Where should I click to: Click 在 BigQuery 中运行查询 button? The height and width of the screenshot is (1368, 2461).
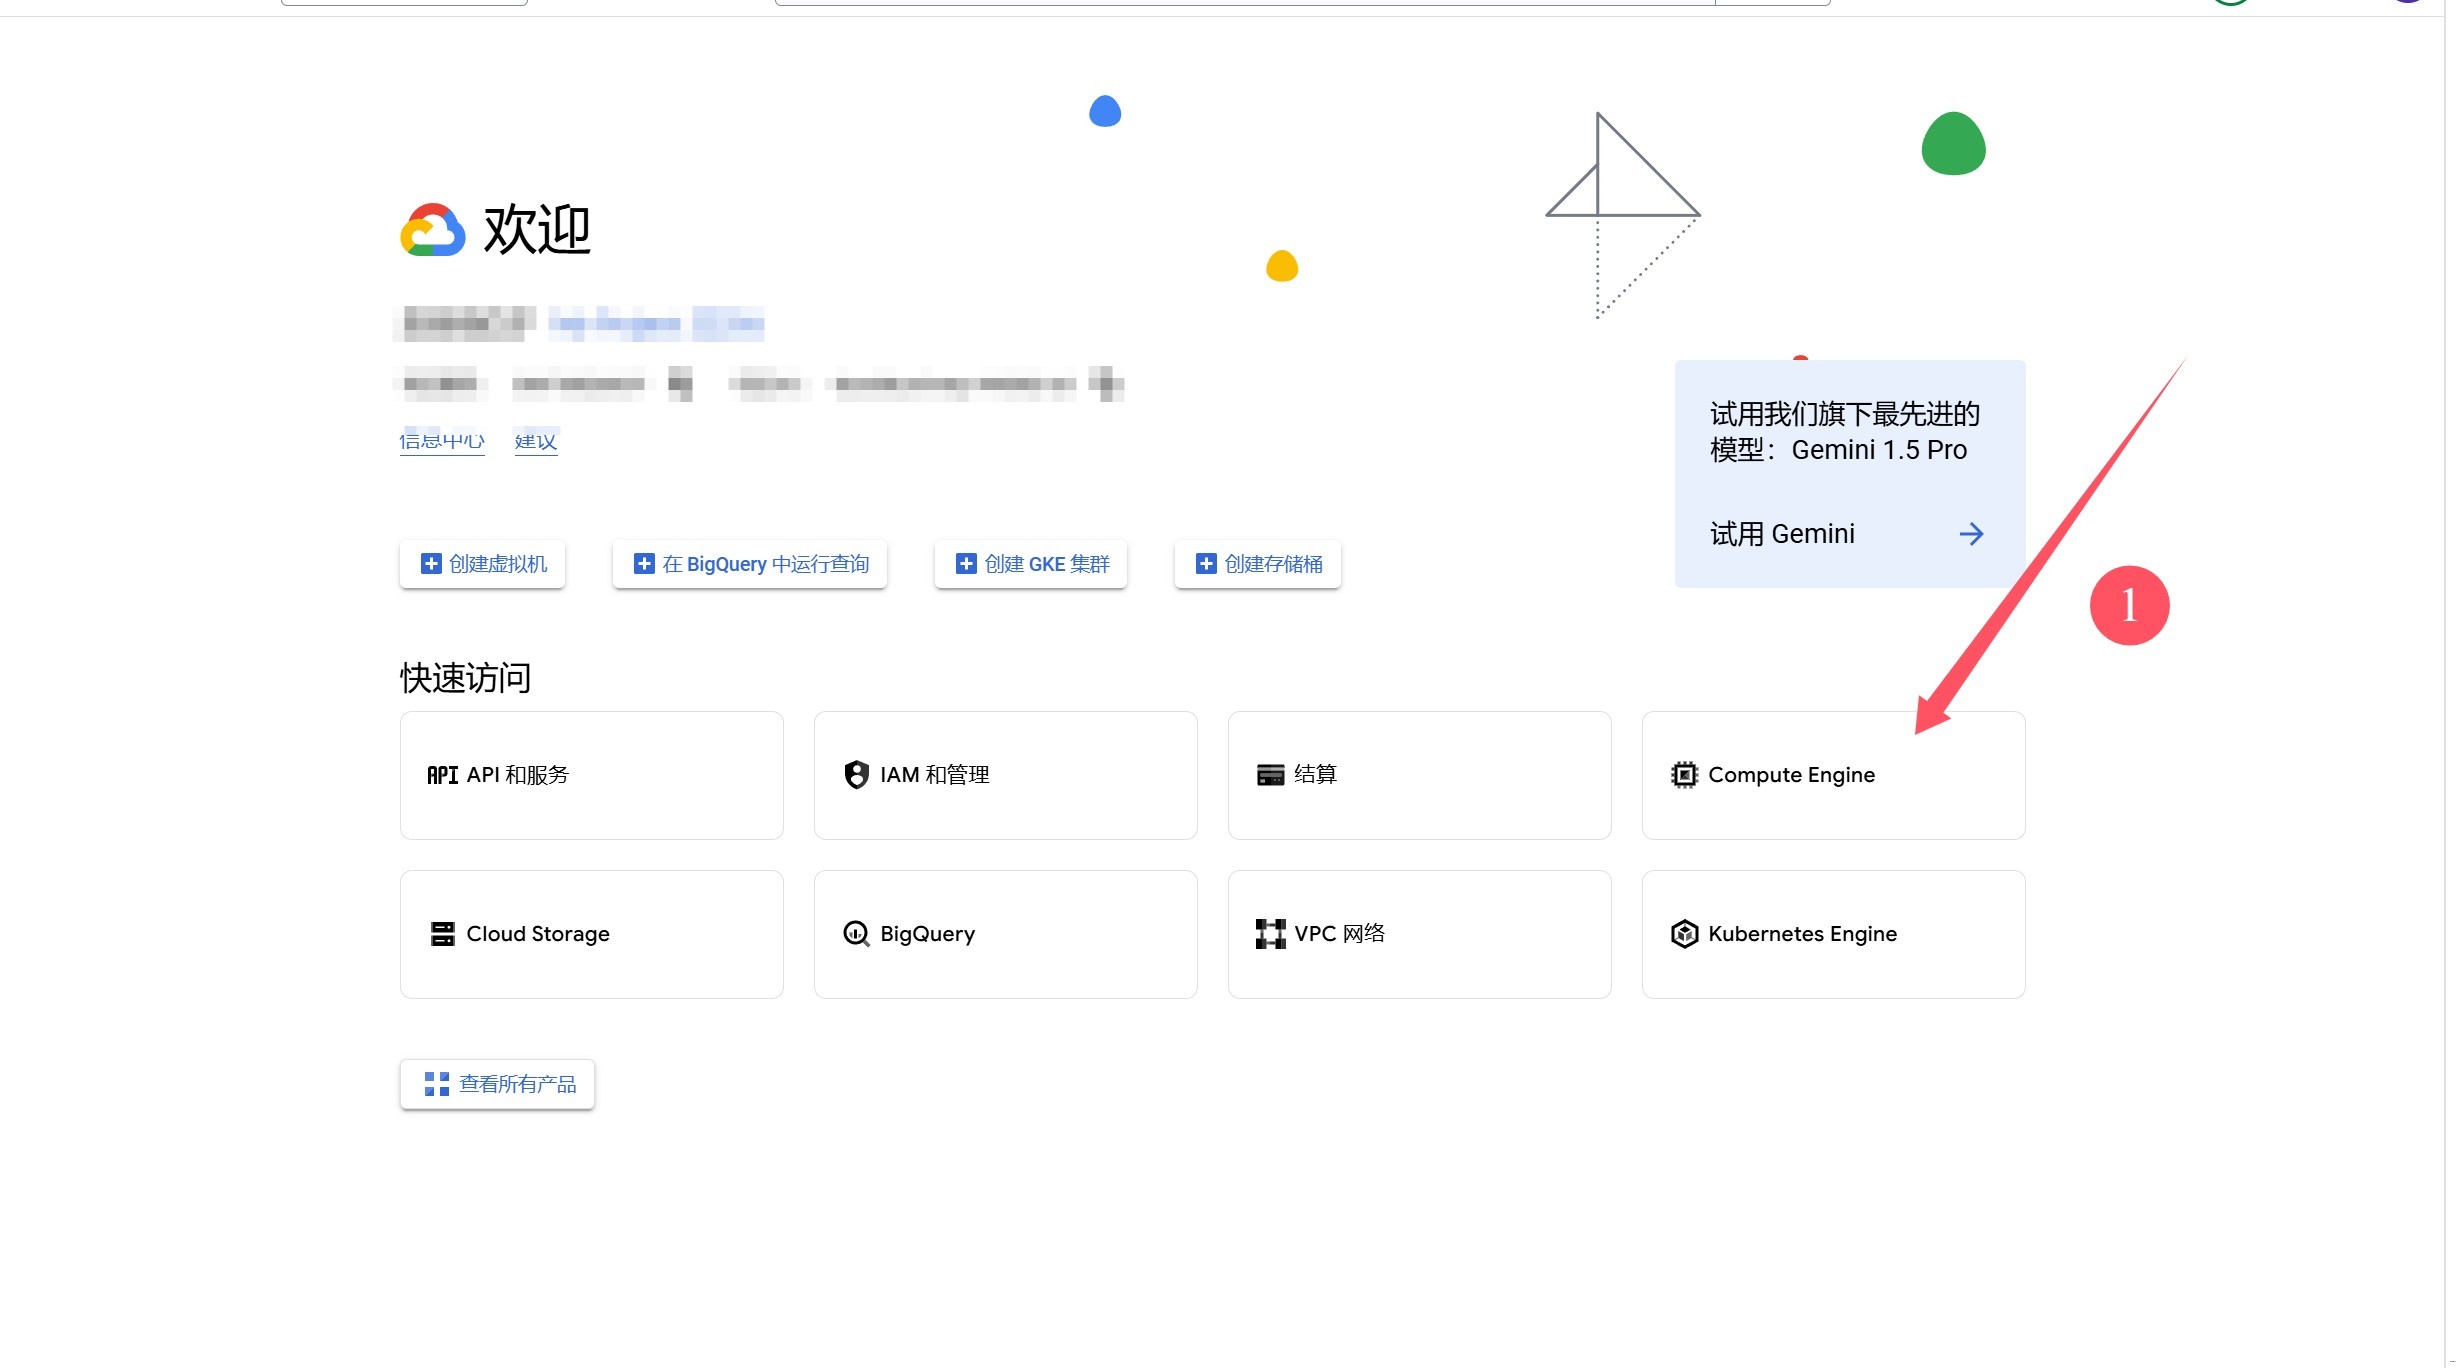(x=750, y=564)
